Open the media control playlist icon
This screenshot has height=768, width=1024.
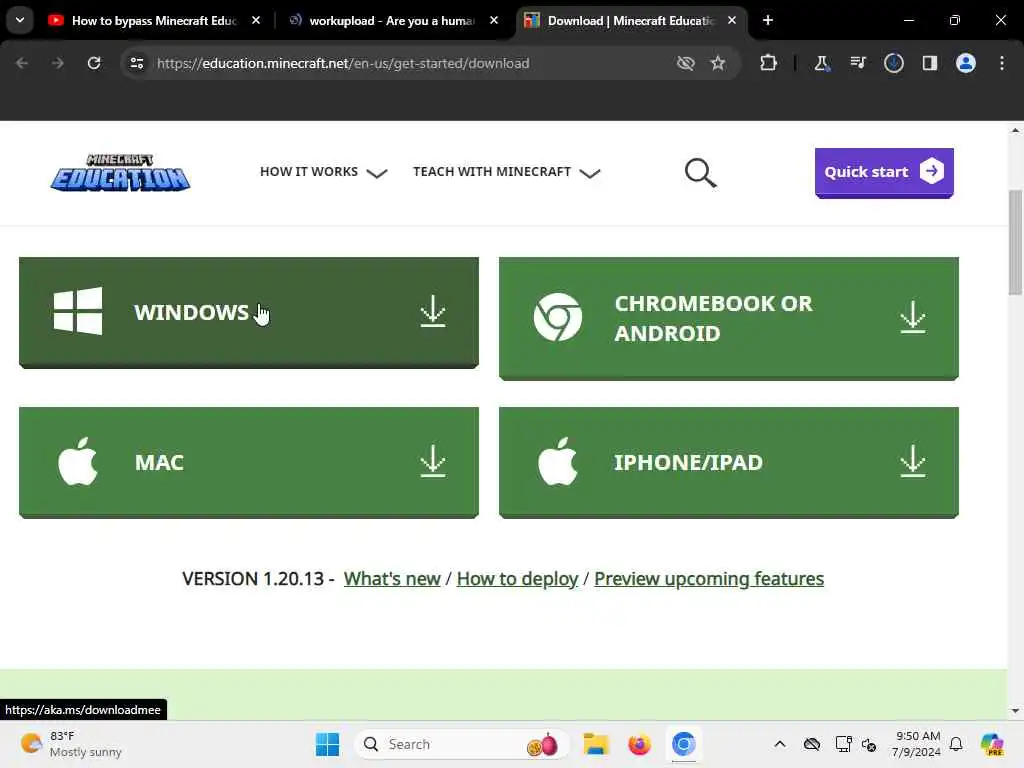(857, 63)
